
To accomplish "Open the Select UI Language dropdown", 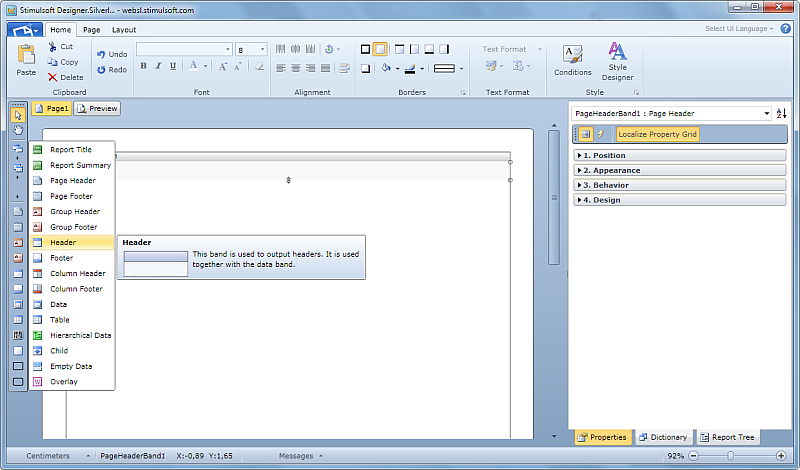I will coord(739,29).
